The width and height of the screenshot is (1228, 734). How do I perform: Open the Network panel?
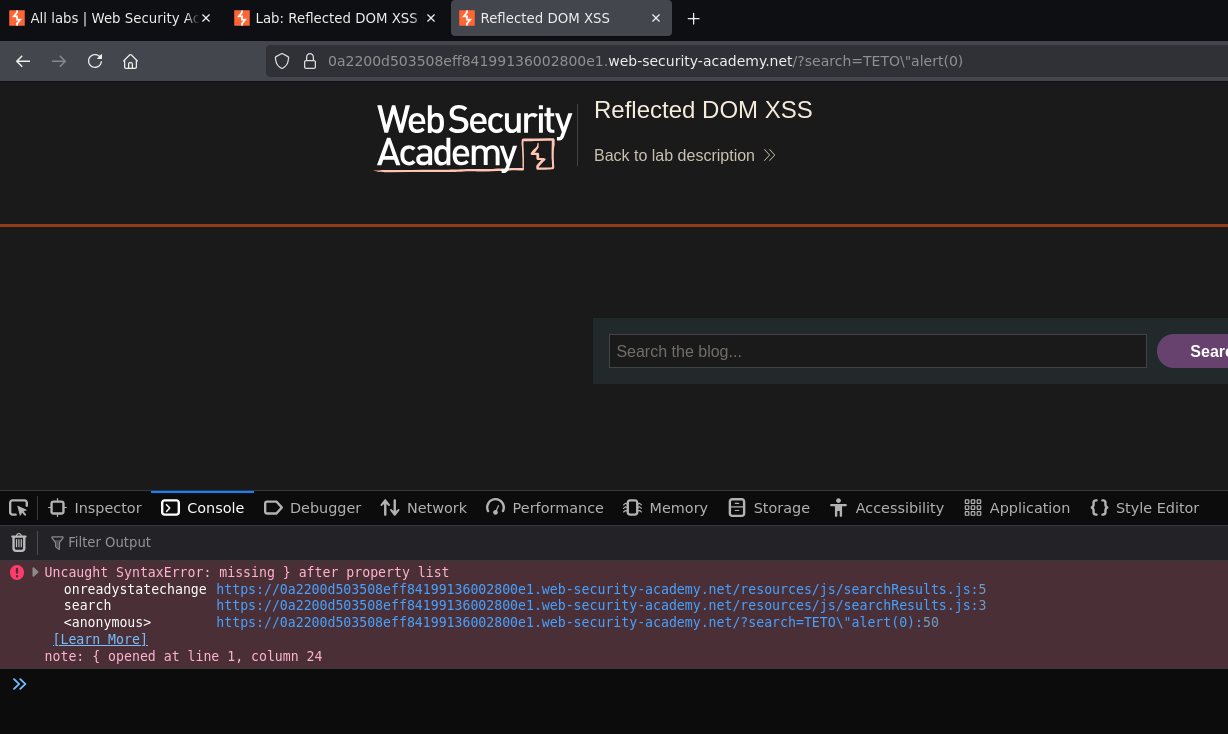click(x=423, y=508)
